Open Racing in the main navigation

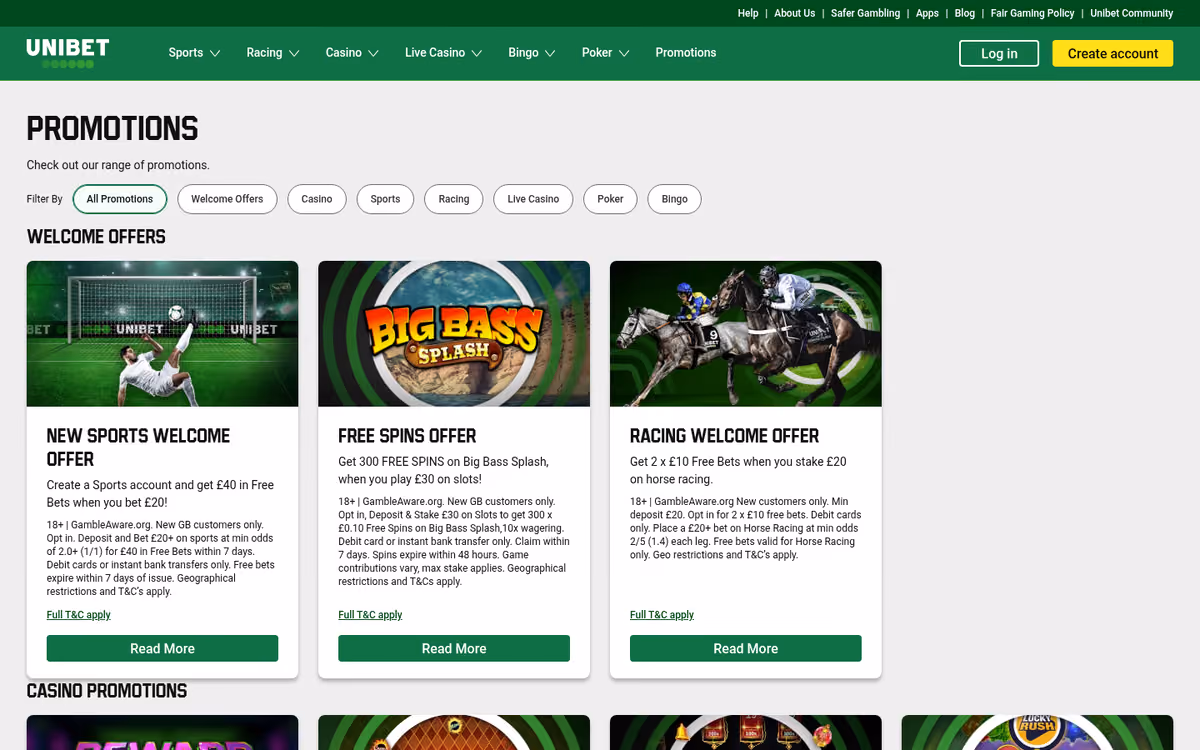(264, 53)
